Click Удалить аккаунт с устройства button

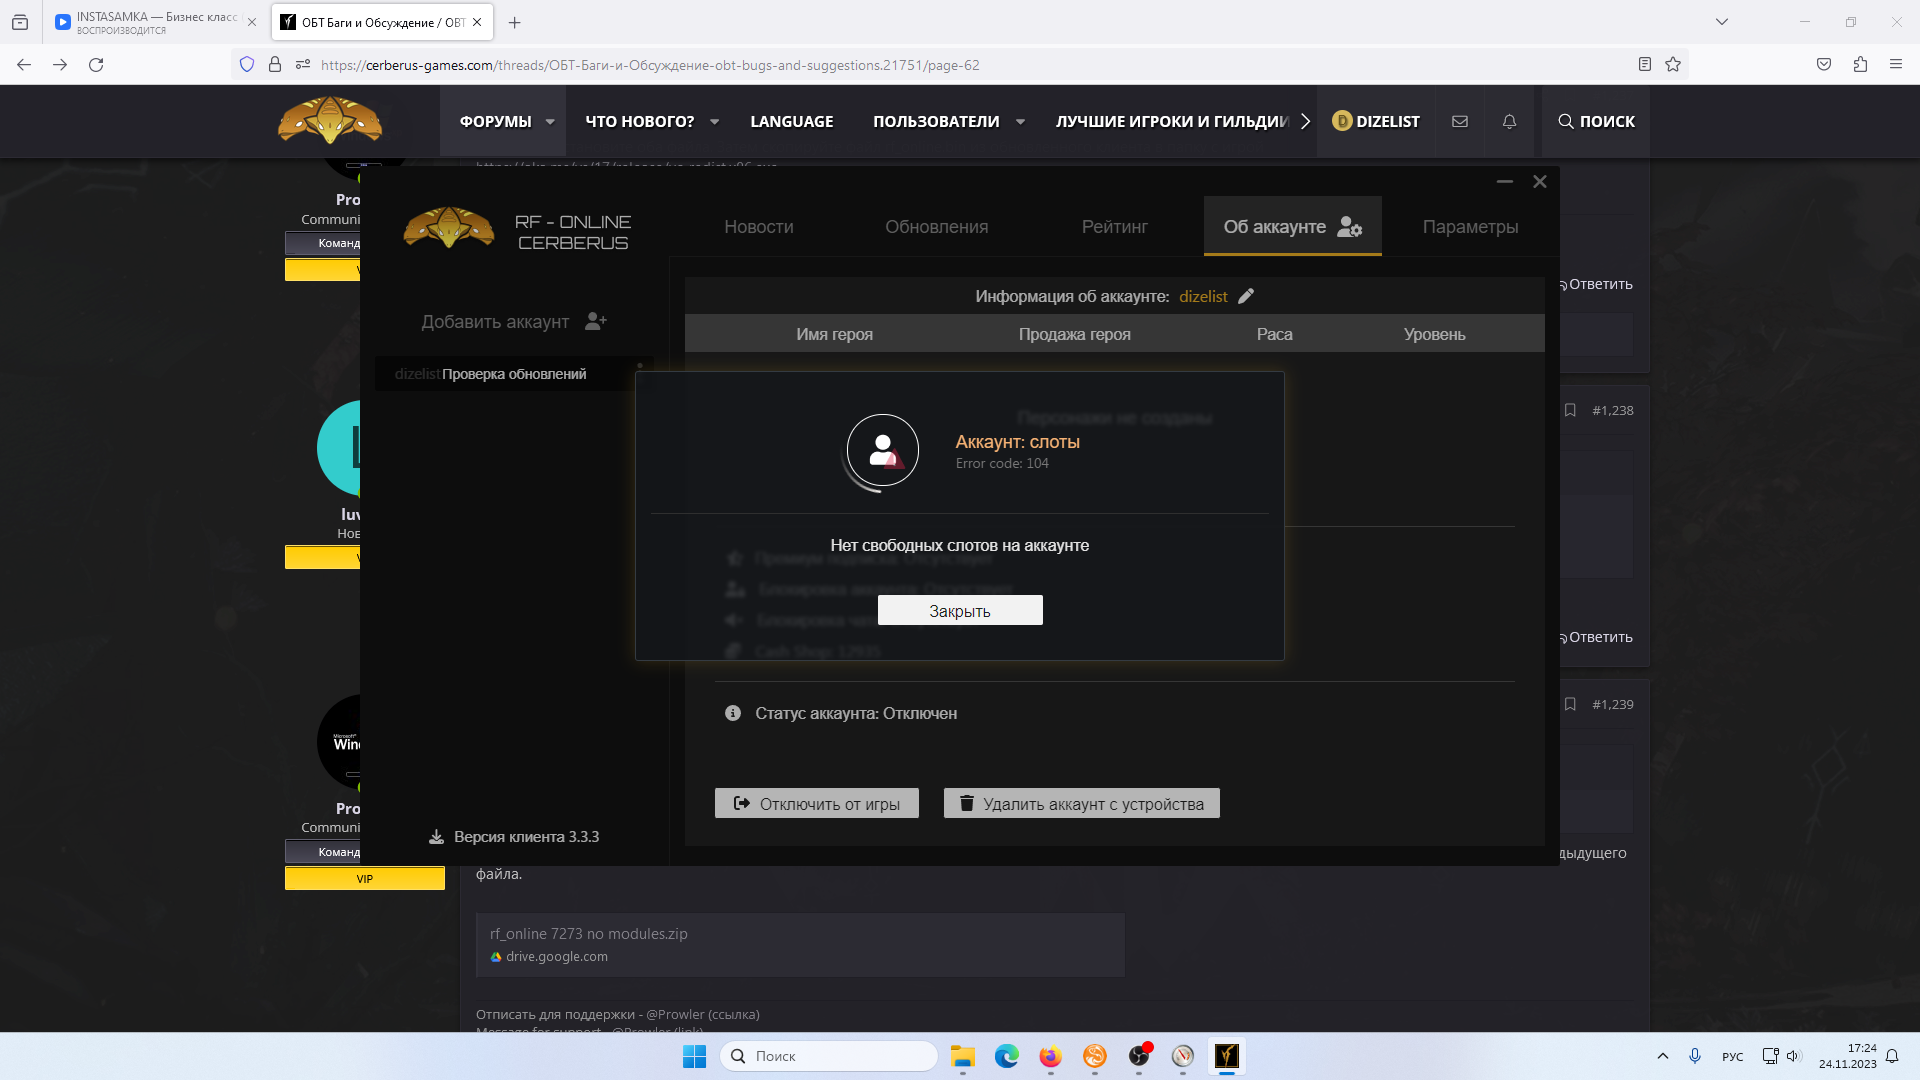pos(1082,804)
